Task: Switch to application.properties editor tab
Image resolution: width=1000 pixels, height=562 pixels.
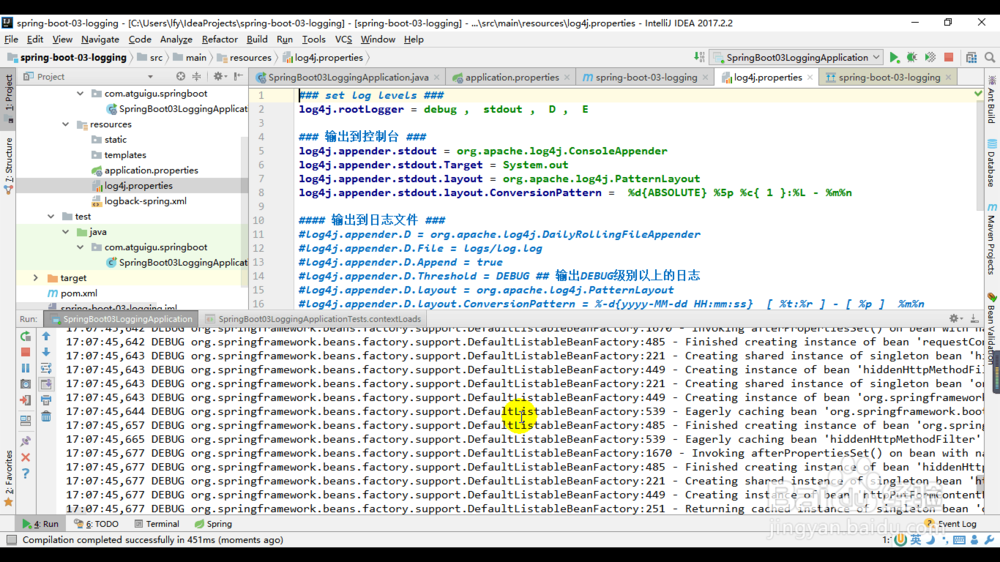Action: 511,77
